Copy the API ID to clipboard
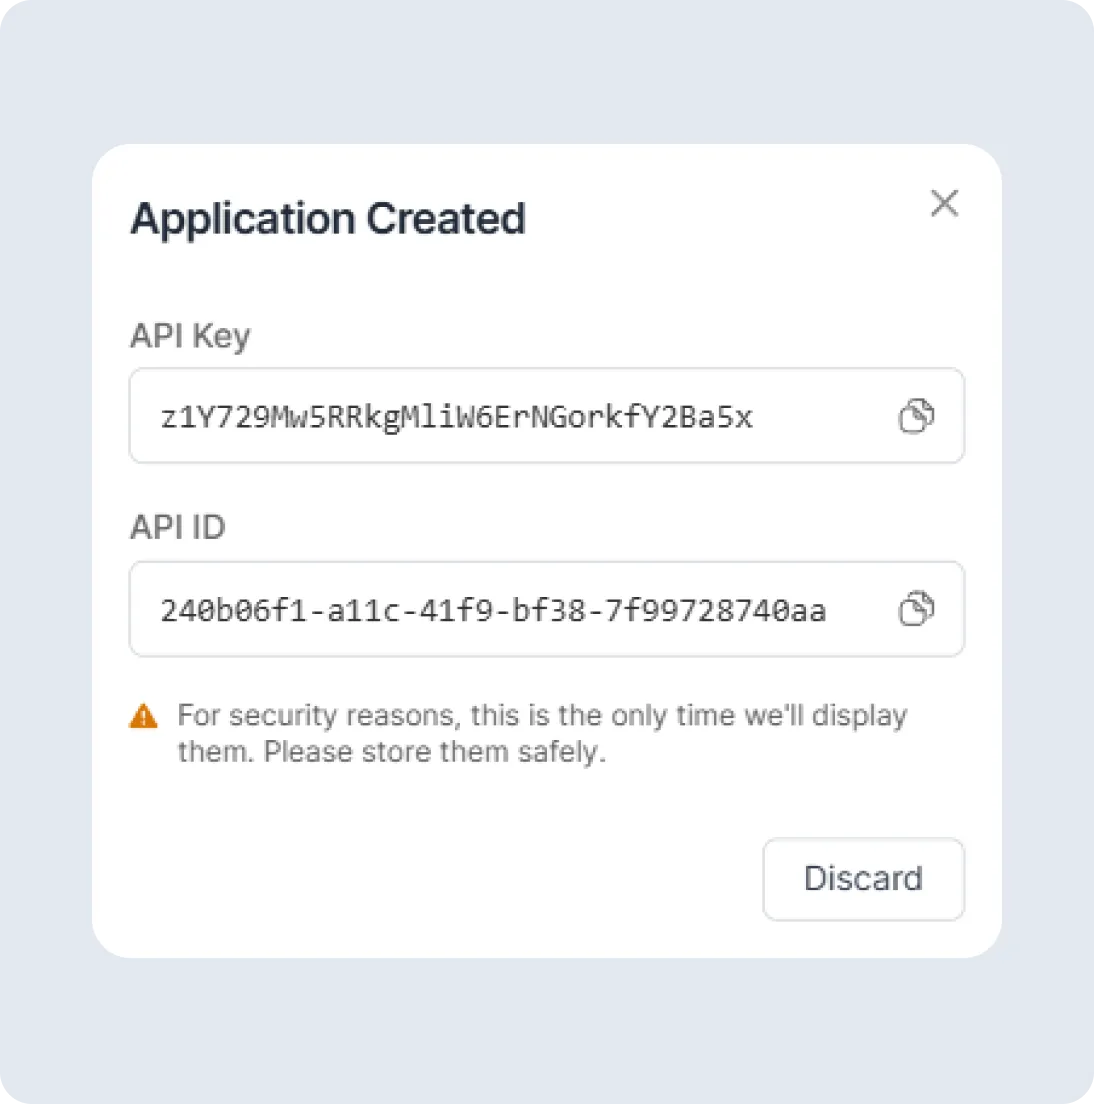Image resolution: width=1094 pixels, height=1104 pixels. 916,609
